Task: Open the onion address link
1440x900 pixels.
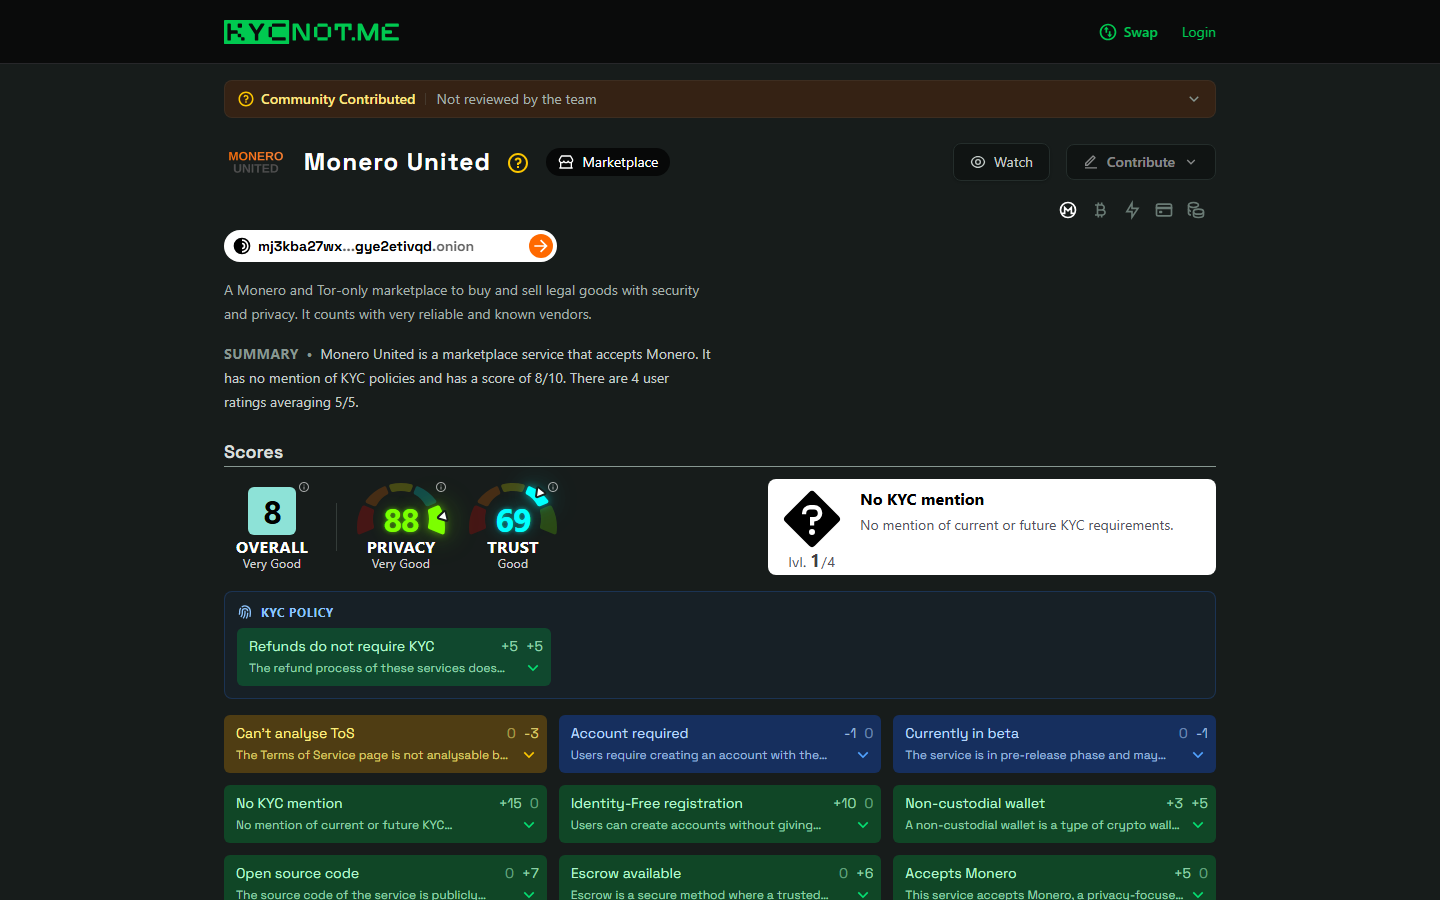Action: (390, 246)
